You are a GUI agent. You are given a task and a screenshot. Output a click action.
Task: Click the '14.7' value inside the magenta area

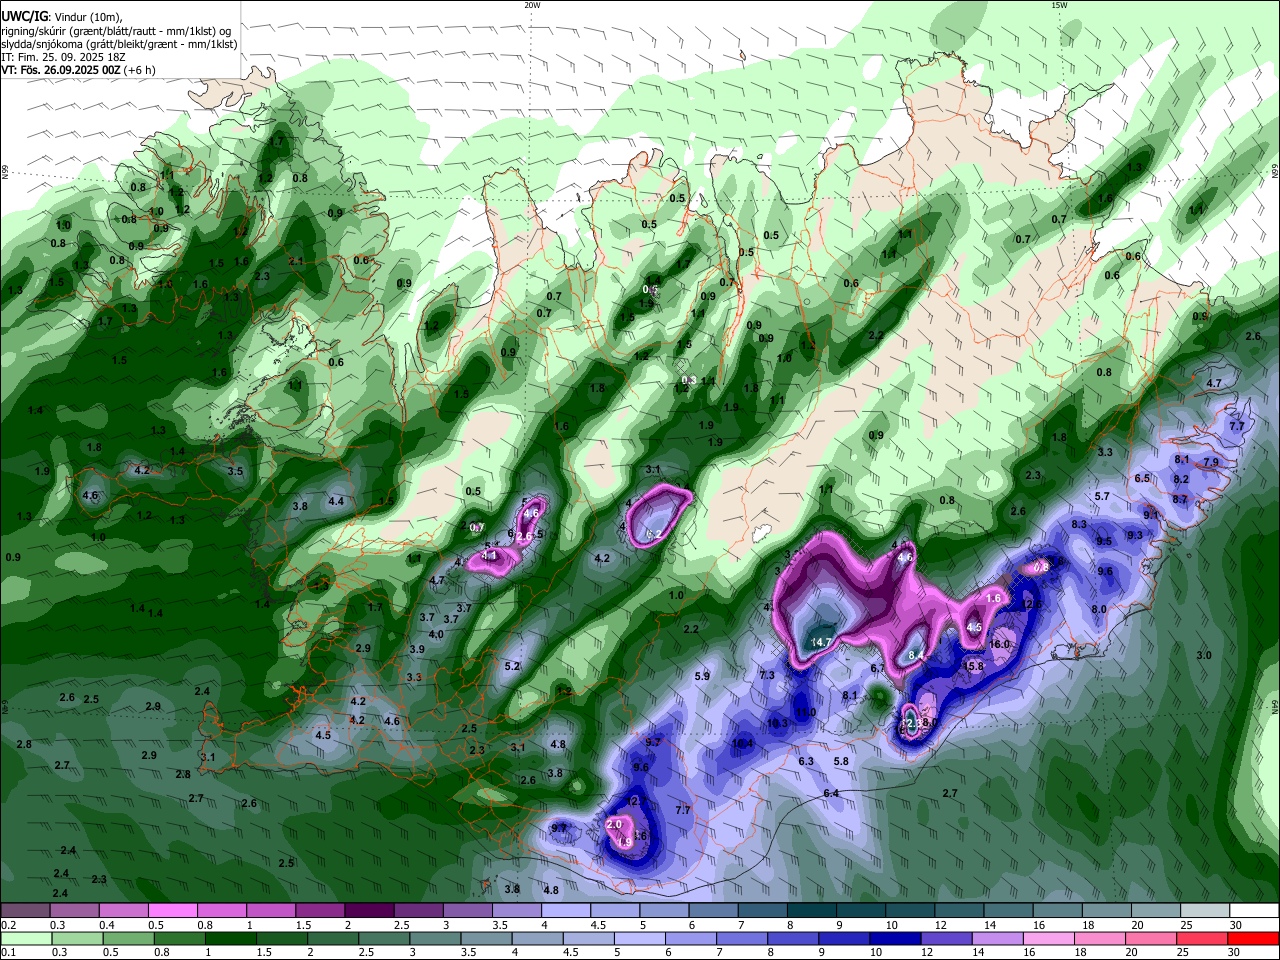(821, 642)
